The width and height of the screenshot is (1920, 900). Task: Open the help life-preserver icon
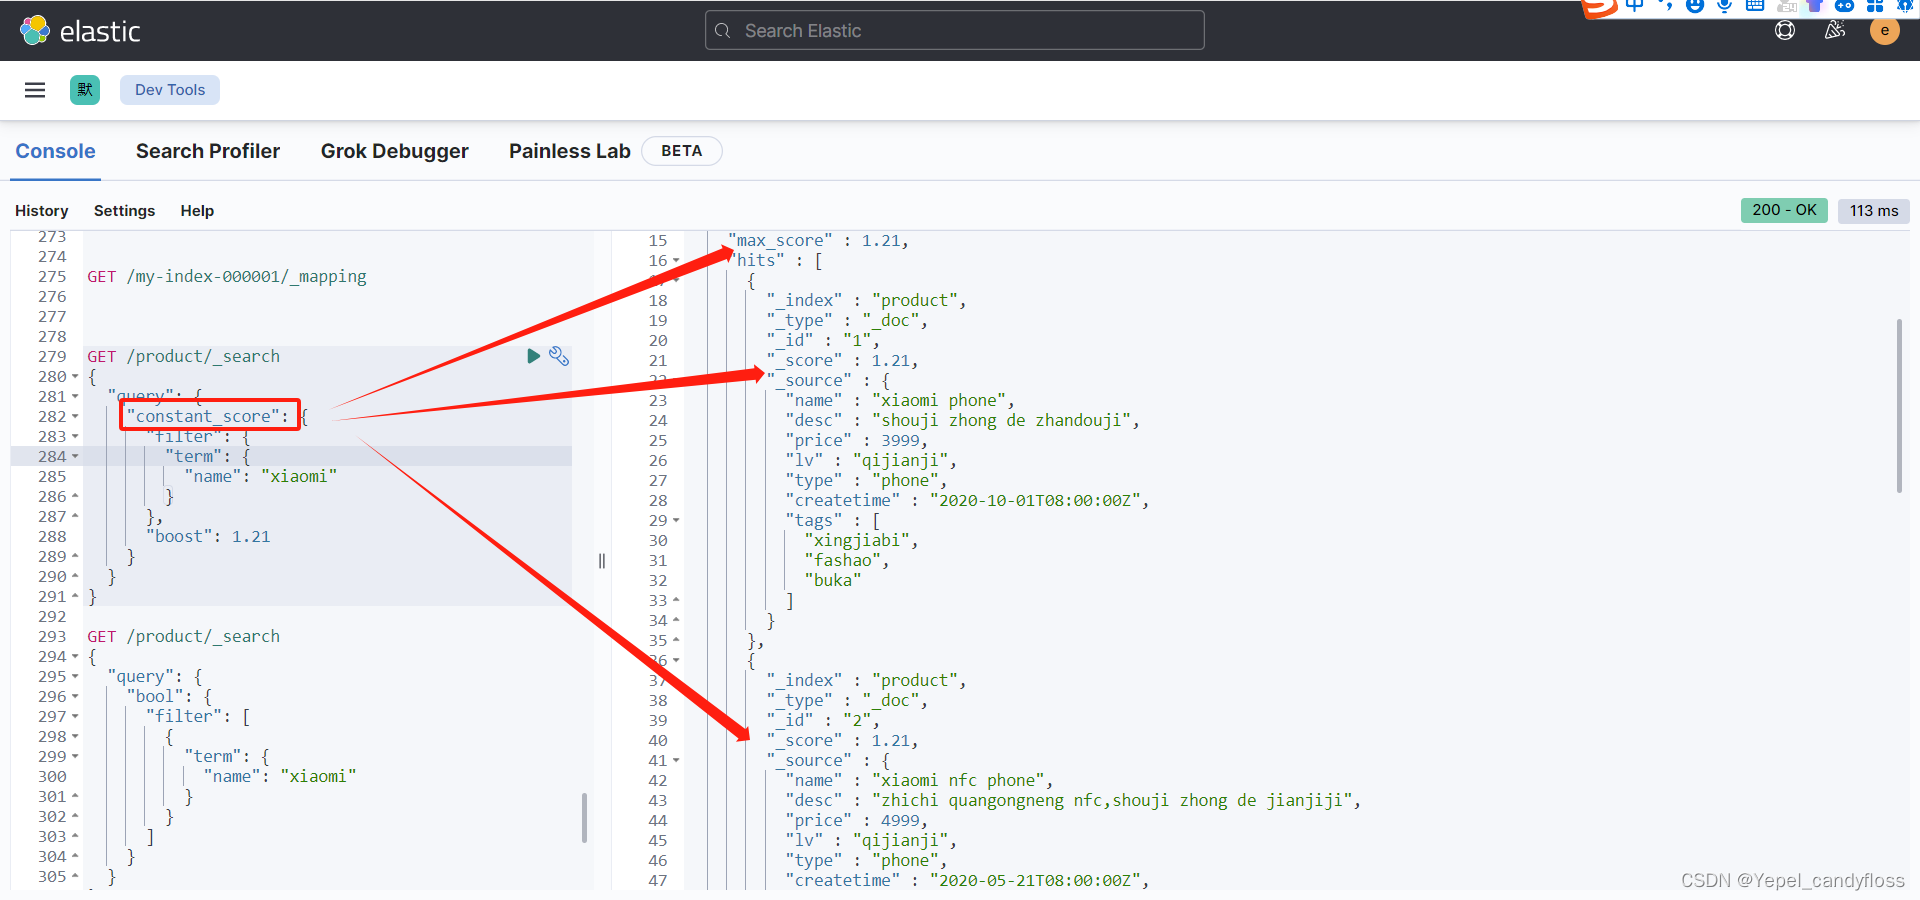click(x=1786, y=30)
